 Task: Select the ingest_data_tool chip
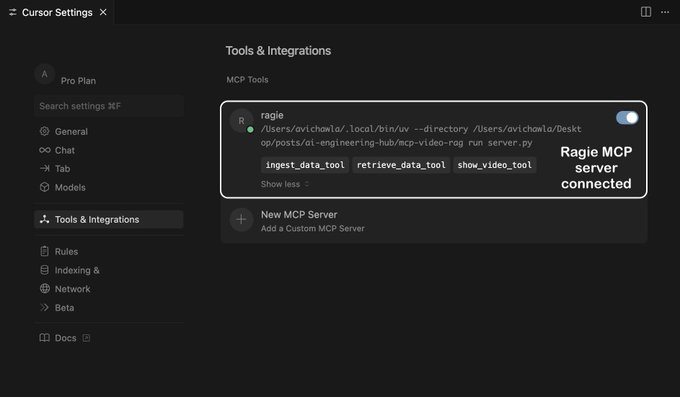[x=305, y=165]
